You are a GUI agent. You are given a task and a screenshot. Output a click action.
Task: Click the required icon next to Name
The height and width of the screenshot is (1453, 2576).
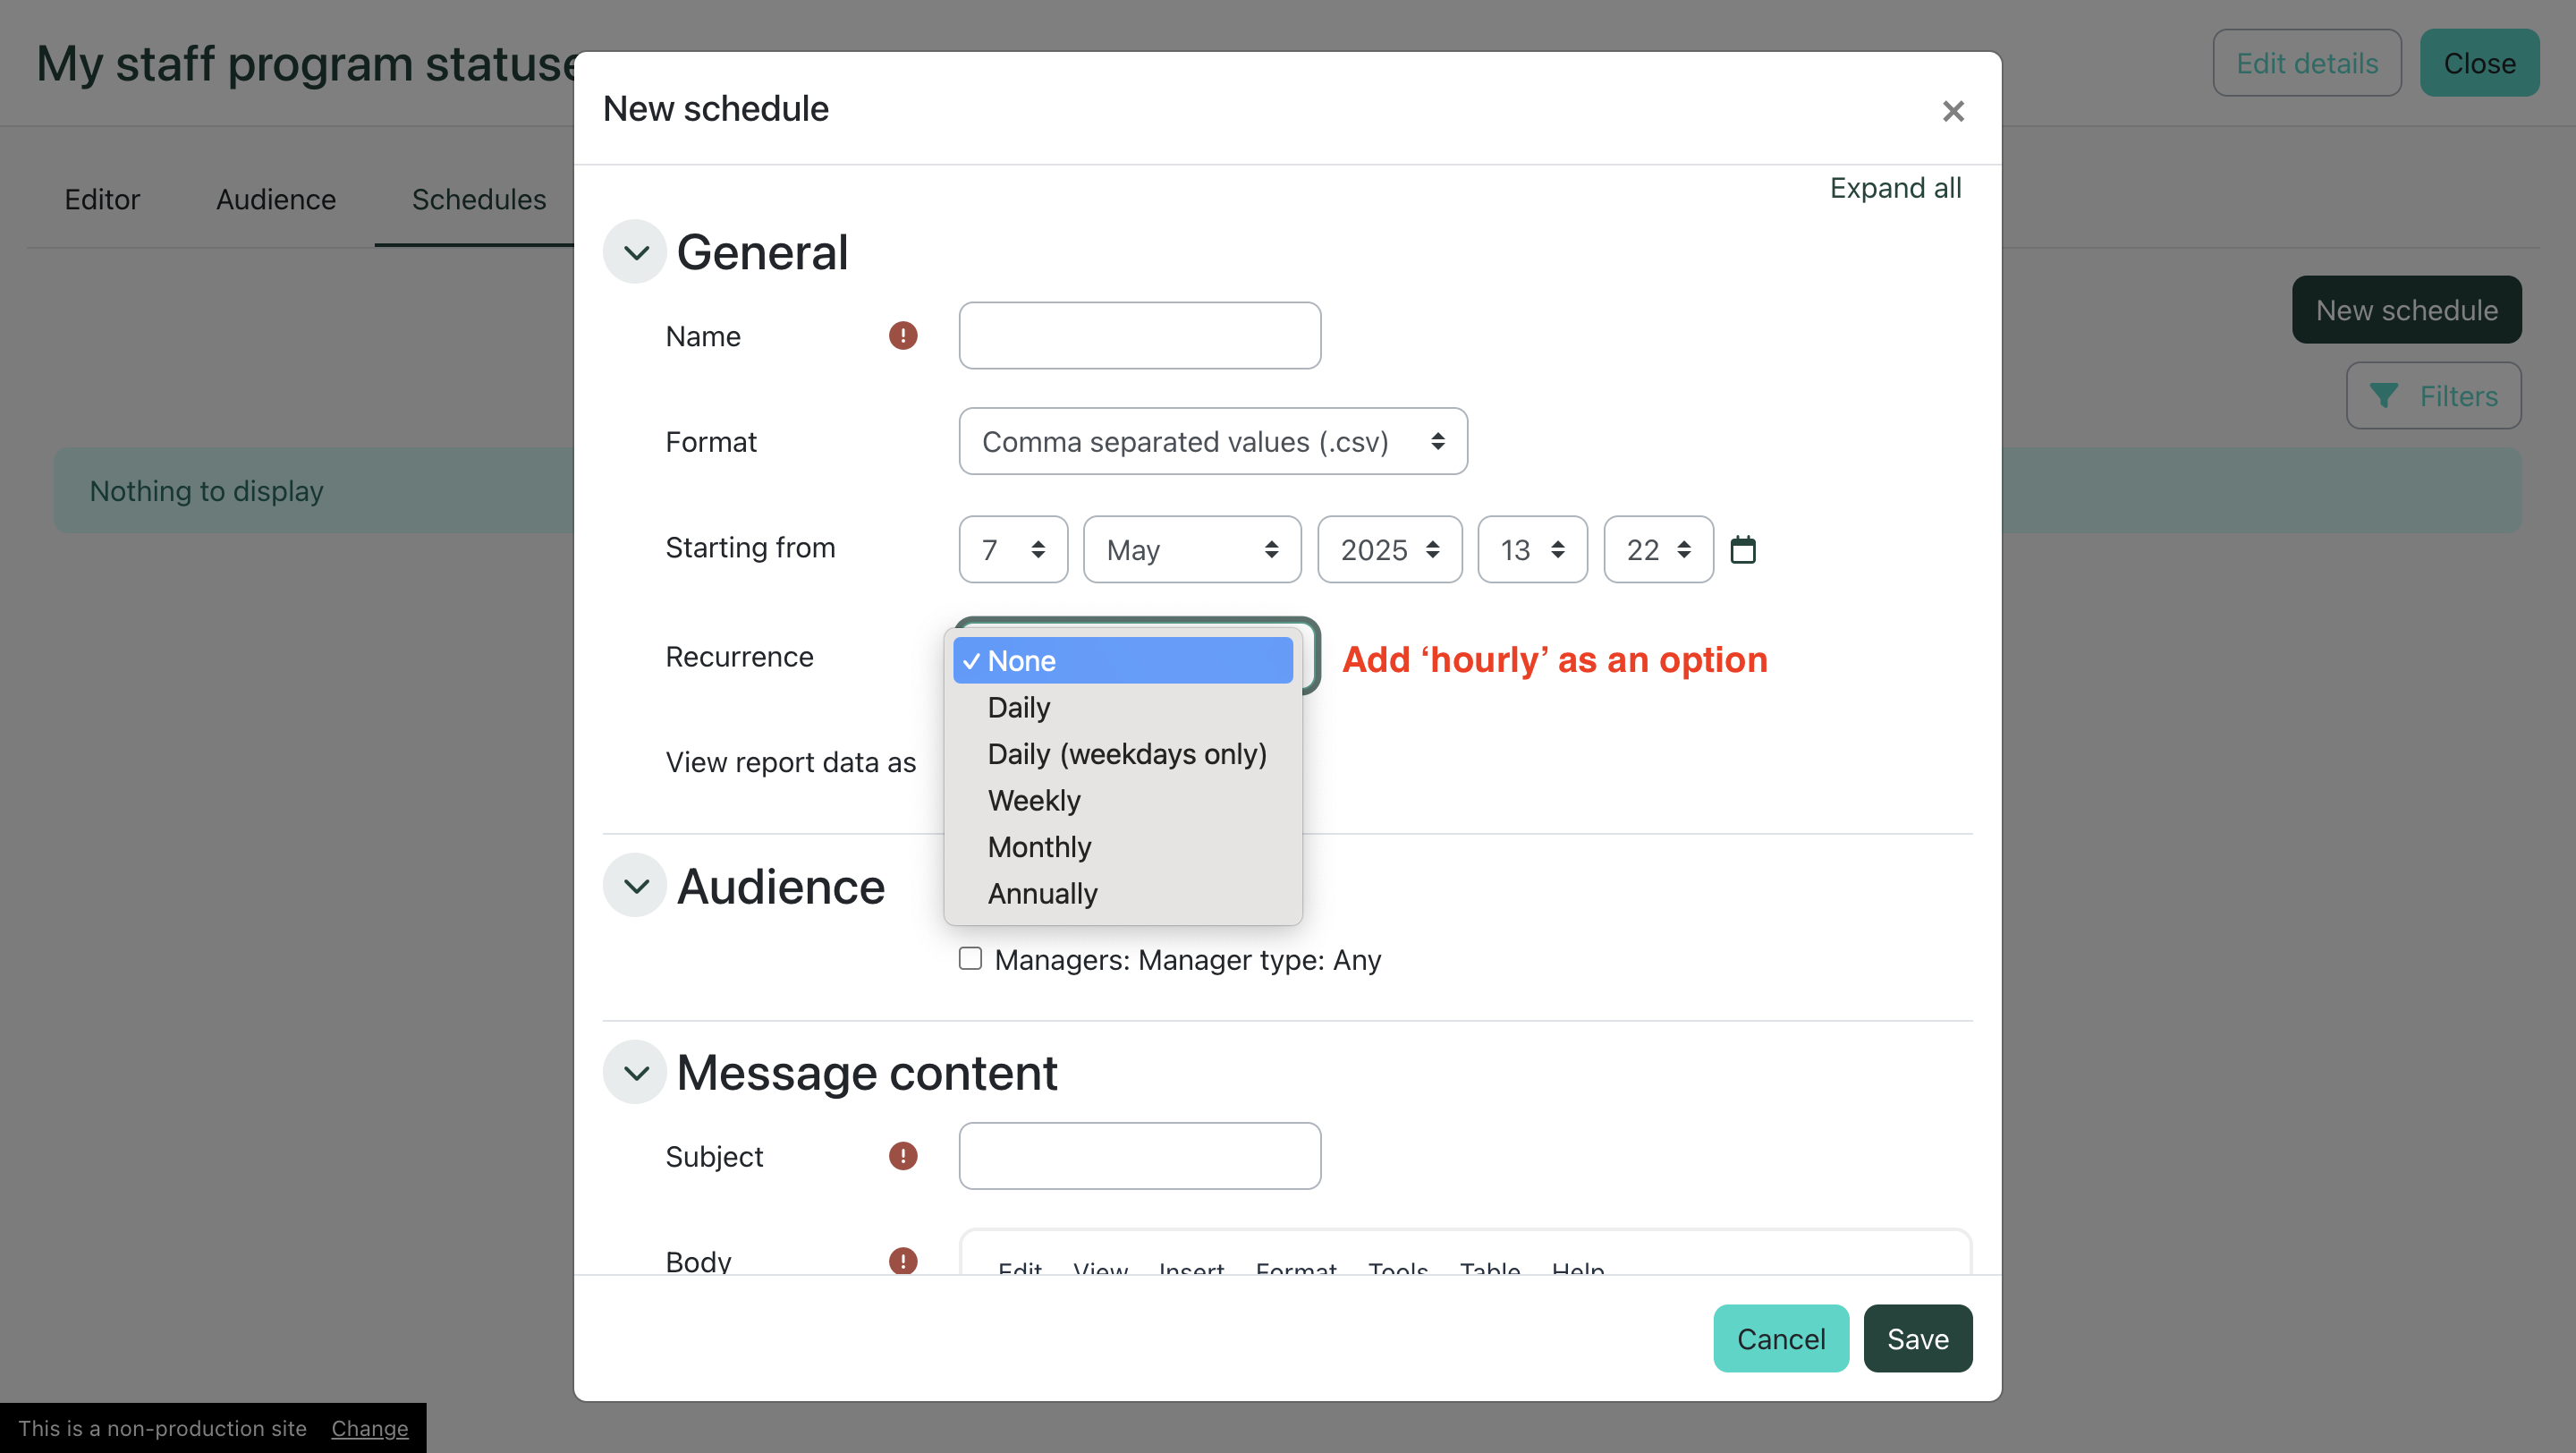click(902, 335)
